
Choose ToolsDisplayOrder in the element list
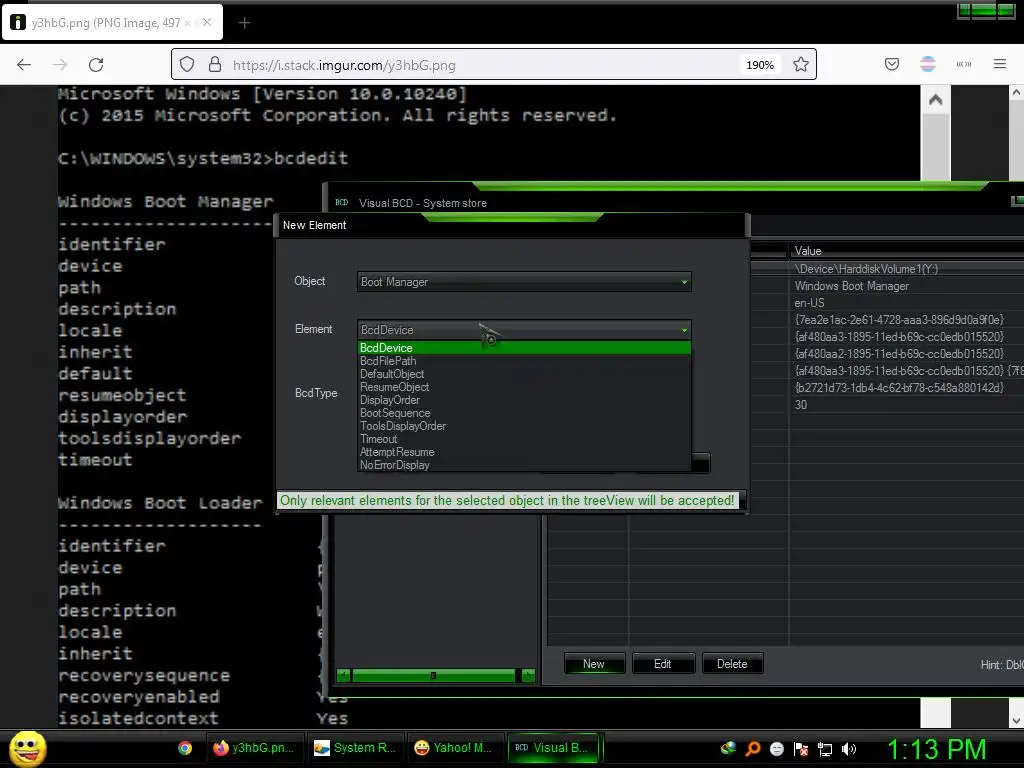coord(524,426)
